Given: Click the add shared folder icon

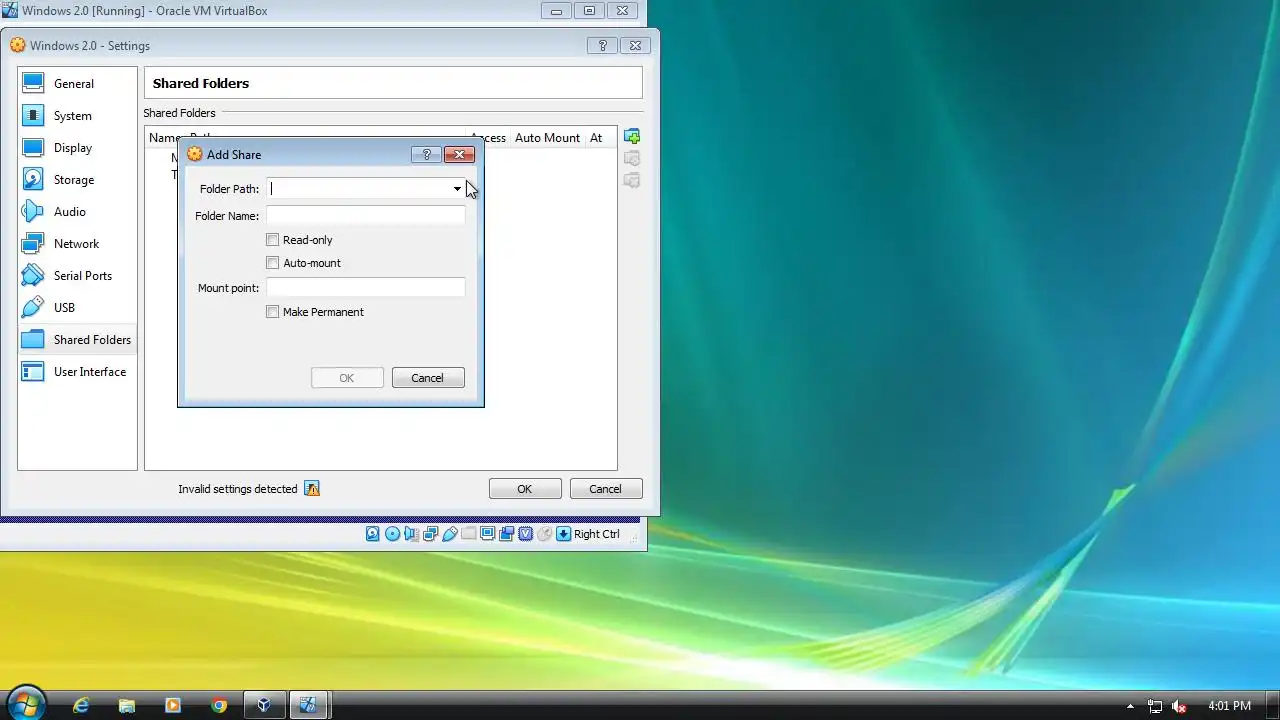Looking at the screenshot, I should tap(632, 137).
